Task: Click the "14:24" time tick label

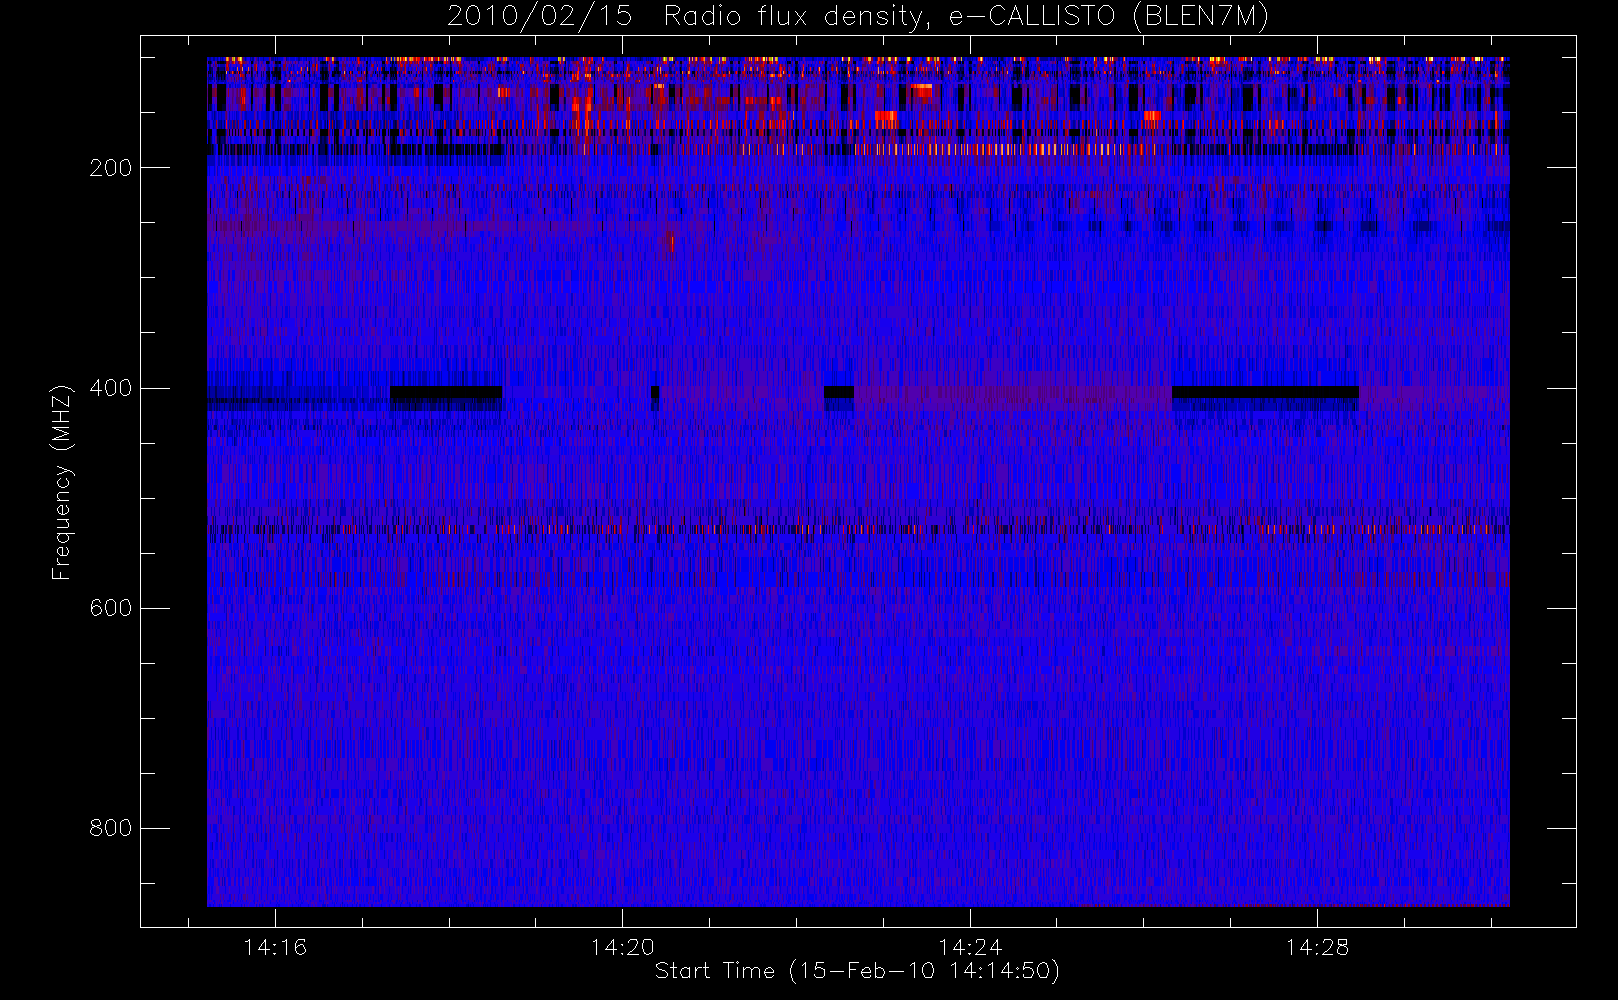Action: (x=970, y=947)
